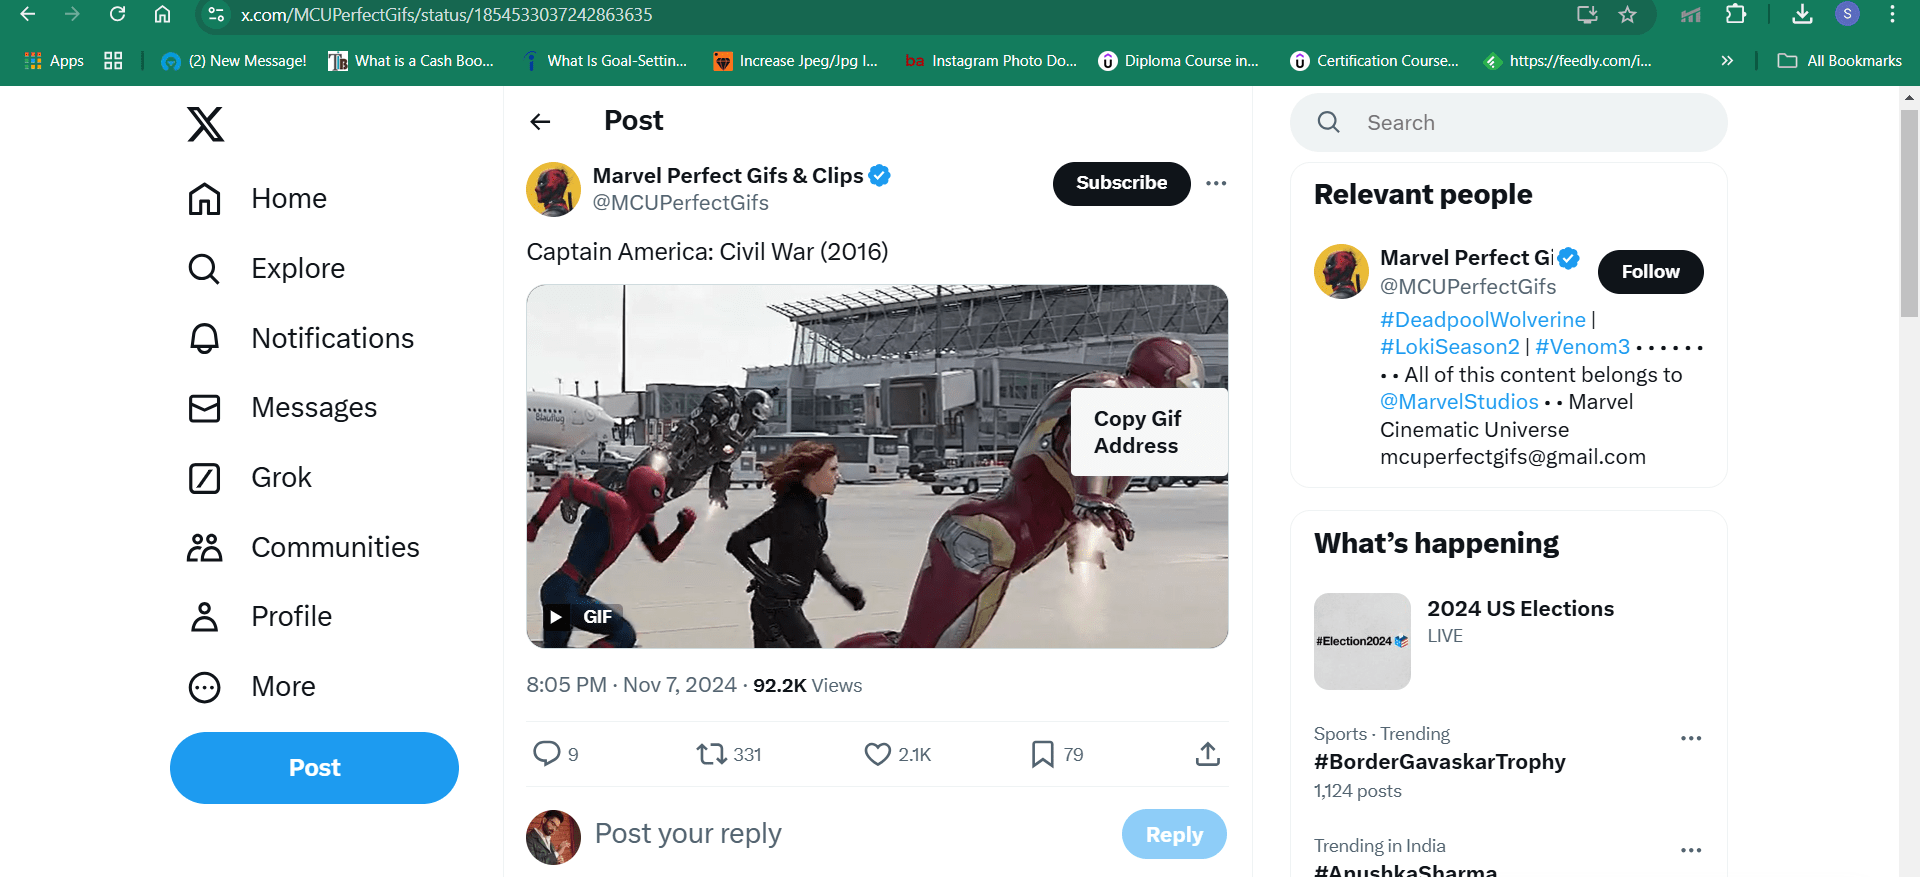Click the @MCUPerfectGifs handle in post header
Screen dimensions: 1920x877
pos(680,203)
